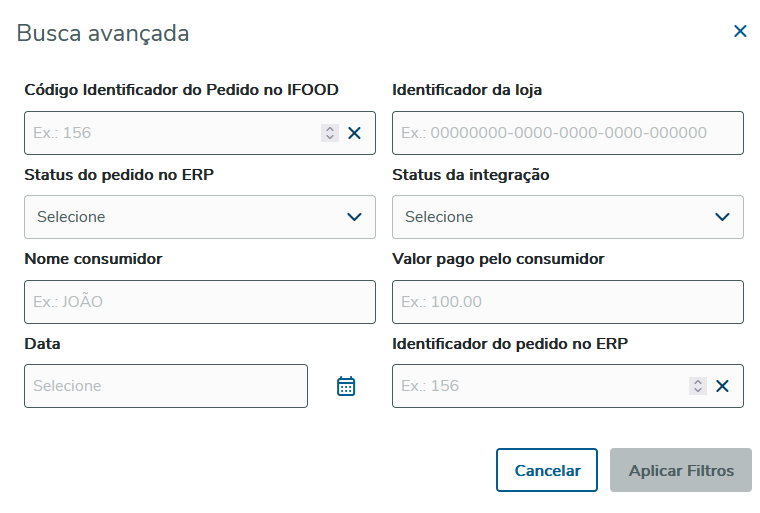760x513 pixels.
Task: Decrease the ERP order identifier value
Action: [698, 390]
